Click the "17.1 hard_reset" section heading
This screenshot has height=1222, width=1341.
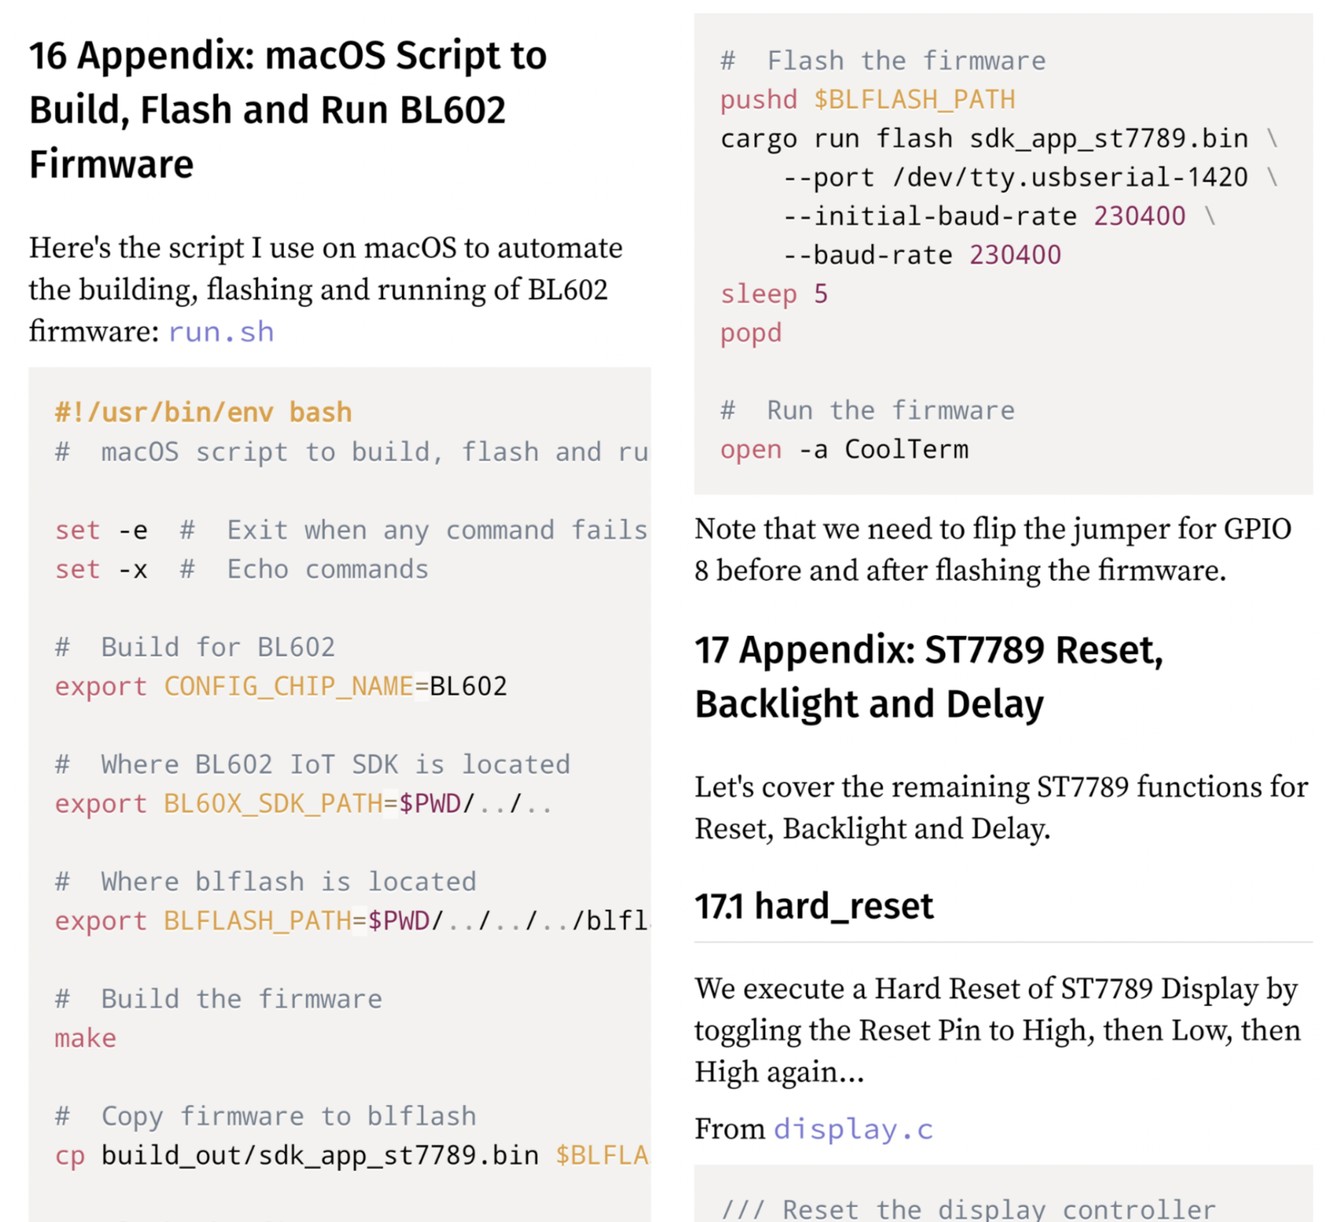pyautogui.click(x=813, y=906)
